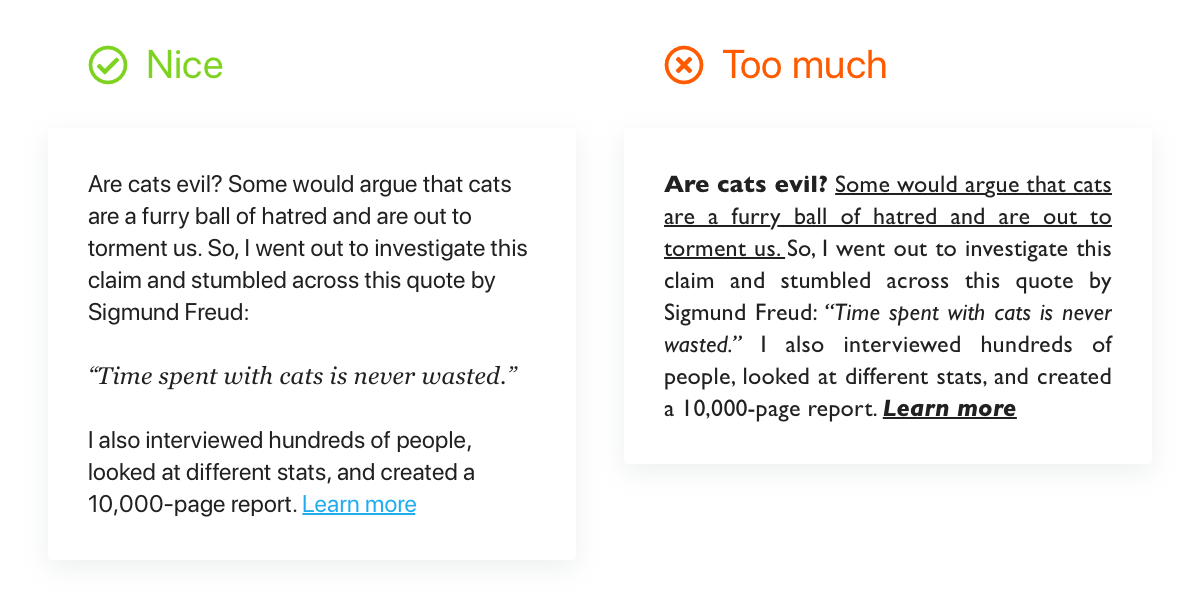Viewport: 1200px width, 600px height.
Task: Click the left card's stumbled across line
Action: [292, 280]
